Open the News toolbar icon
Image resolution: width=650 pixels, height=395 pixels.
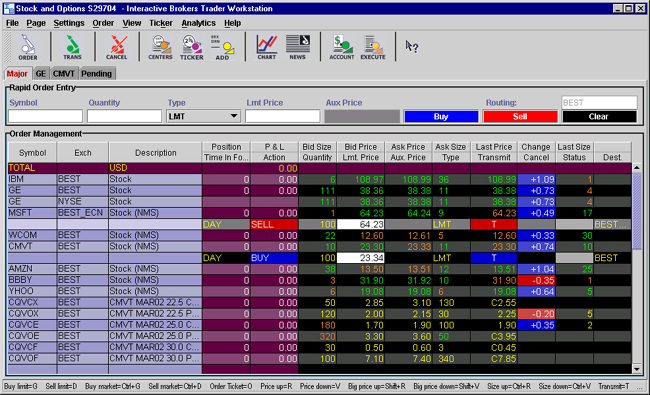click(298, 47)
